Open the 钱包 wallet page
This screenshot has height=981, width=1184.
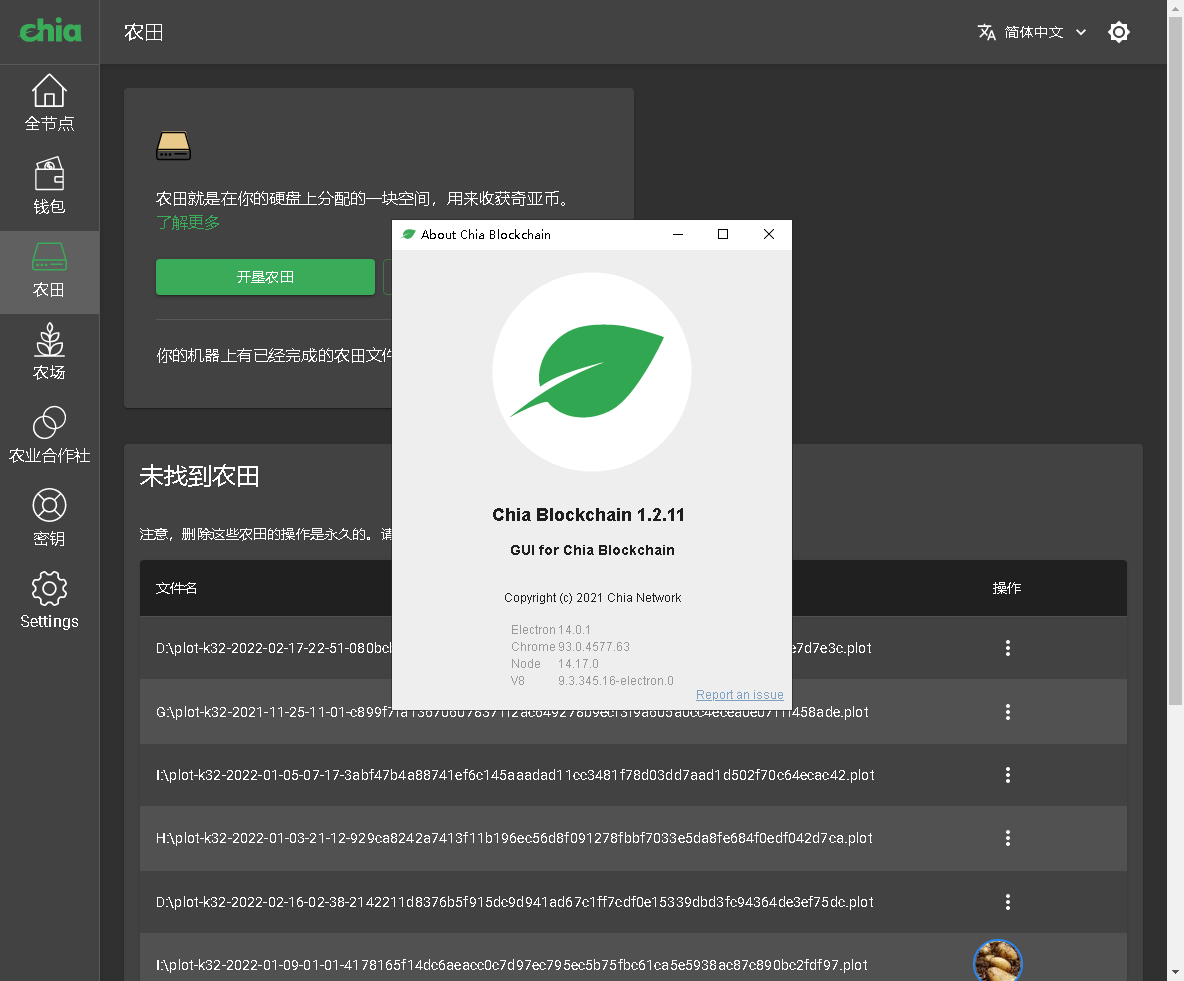click(49, 187)
